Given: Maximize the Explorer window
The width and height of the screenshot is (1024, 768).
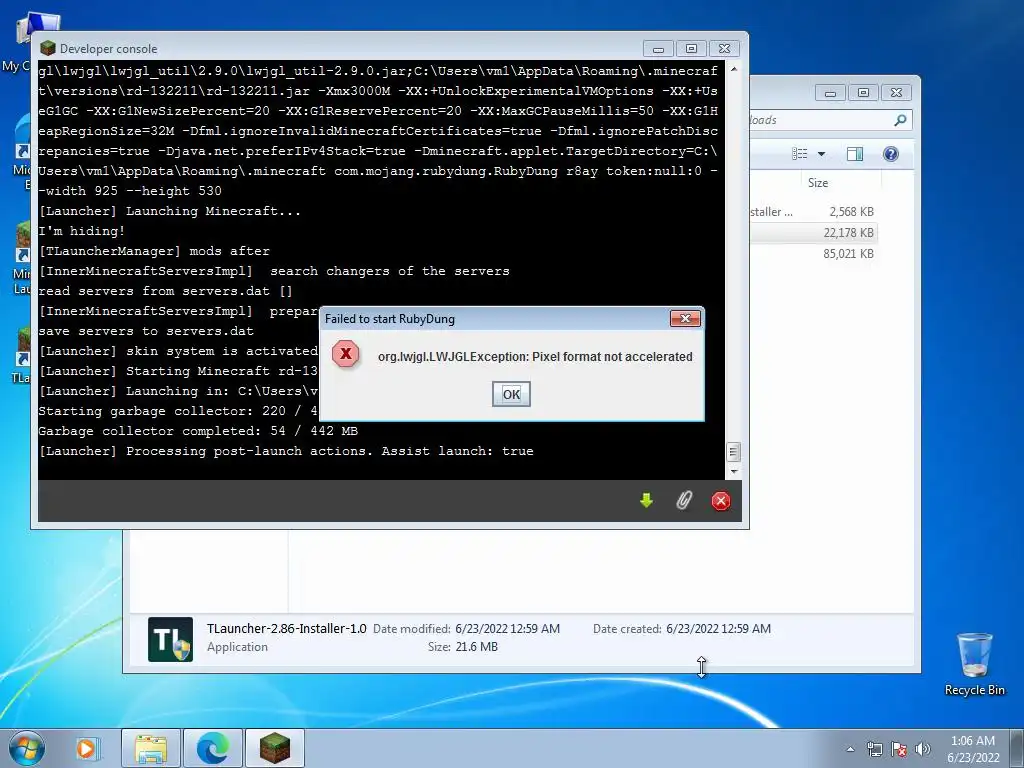Looking at the screenshot, I should (863, 93).
